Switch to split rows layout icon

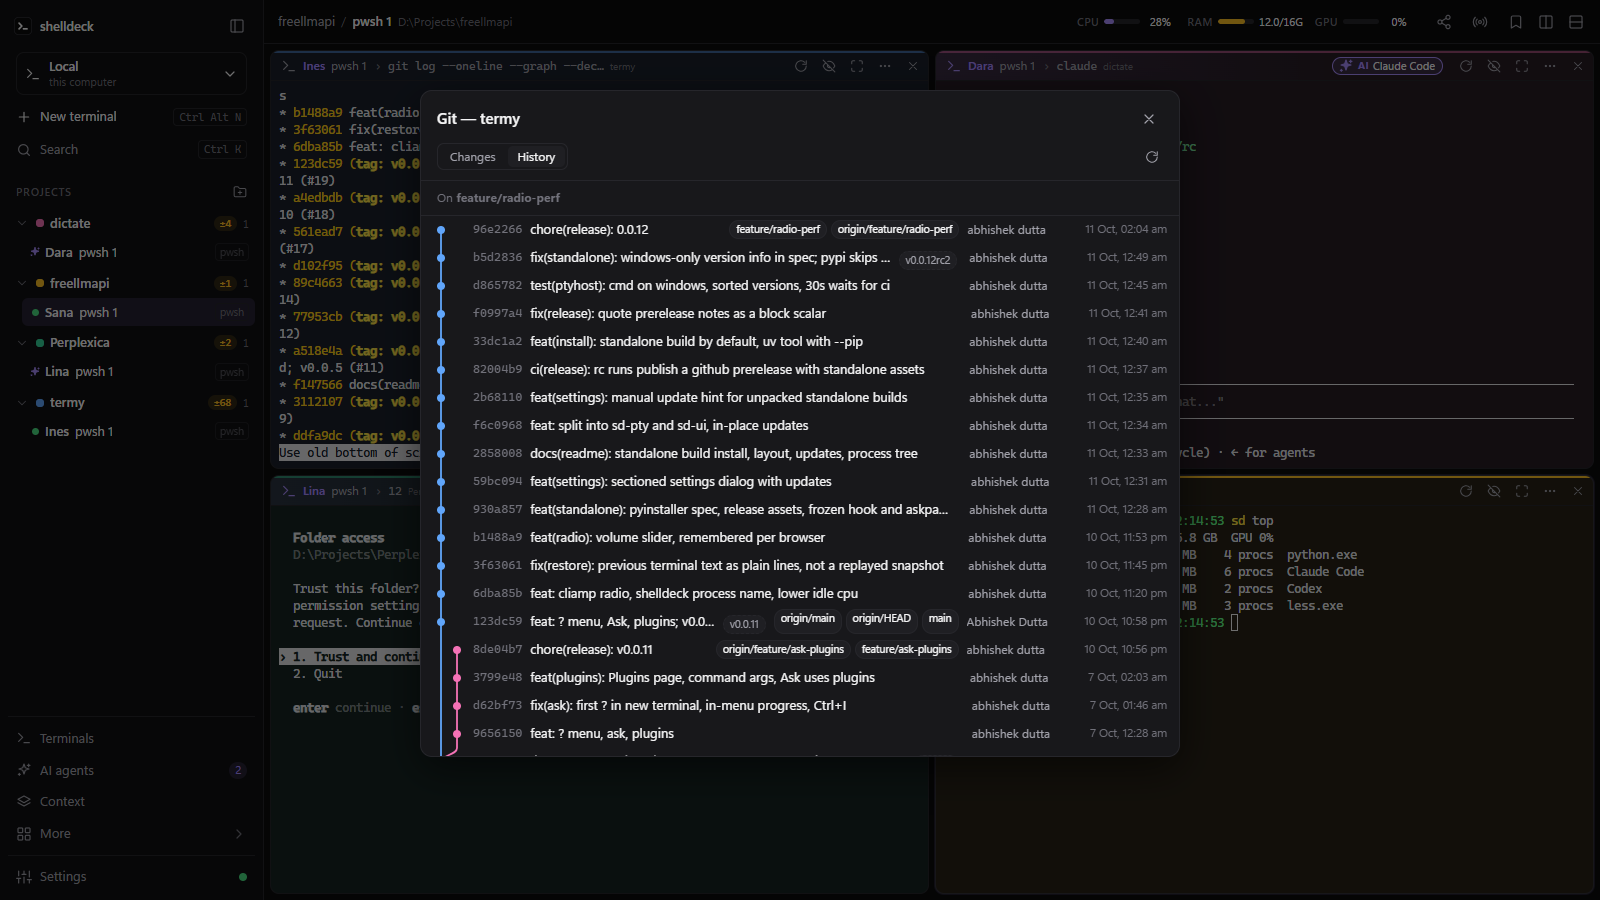(1576, 22)
